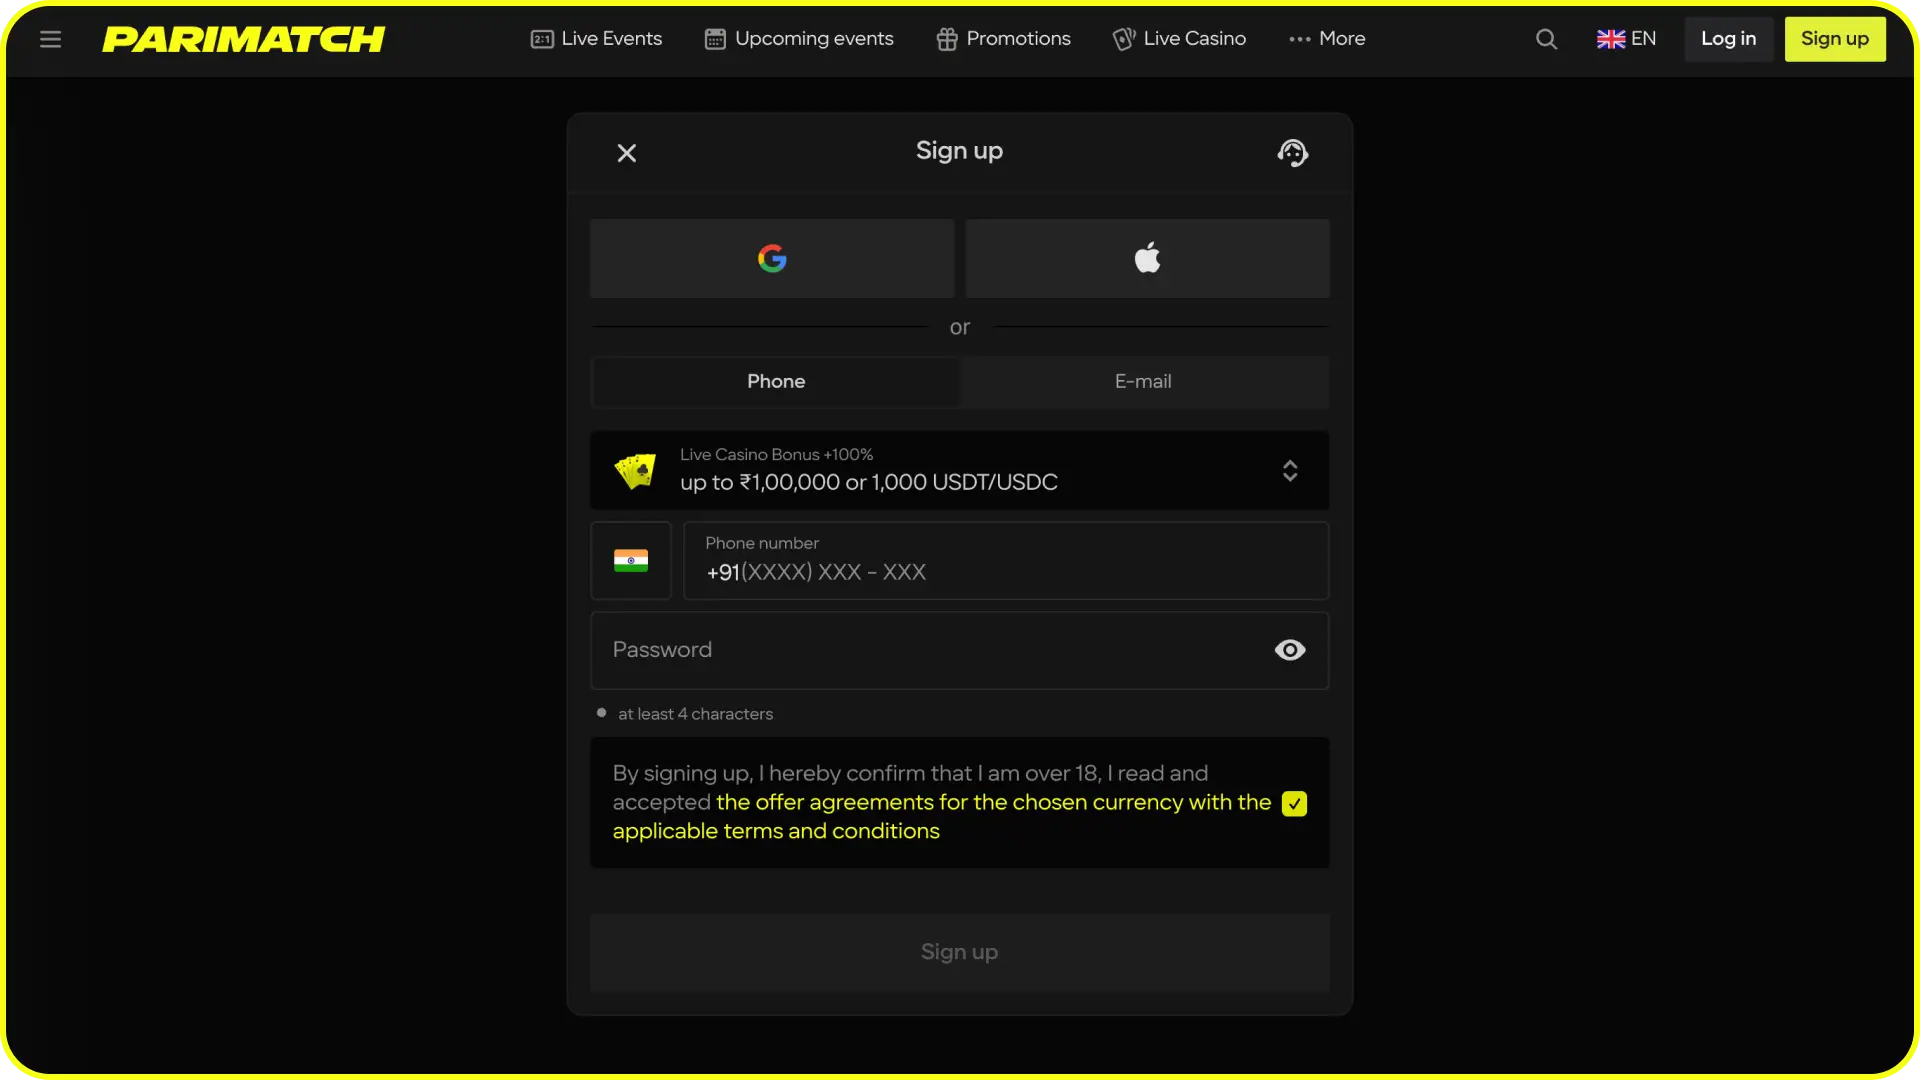Expand the More menu
Image resolution: width=1920 pixels, height=1080 pixels.
tap(1327, 39)
